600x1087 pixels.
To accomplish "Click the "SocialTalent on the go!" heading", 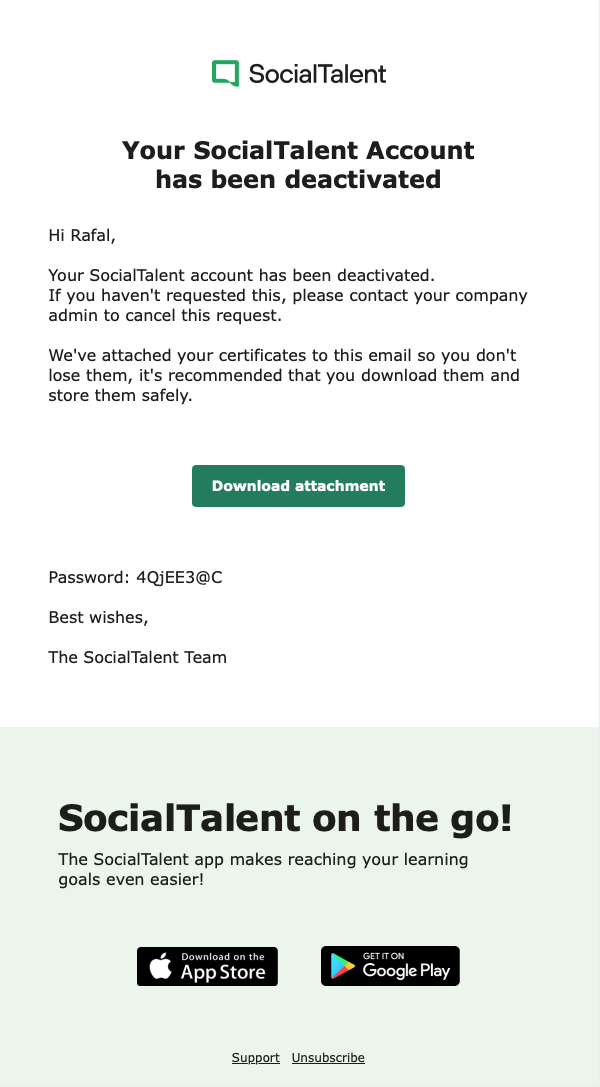I will coord(285,818).
